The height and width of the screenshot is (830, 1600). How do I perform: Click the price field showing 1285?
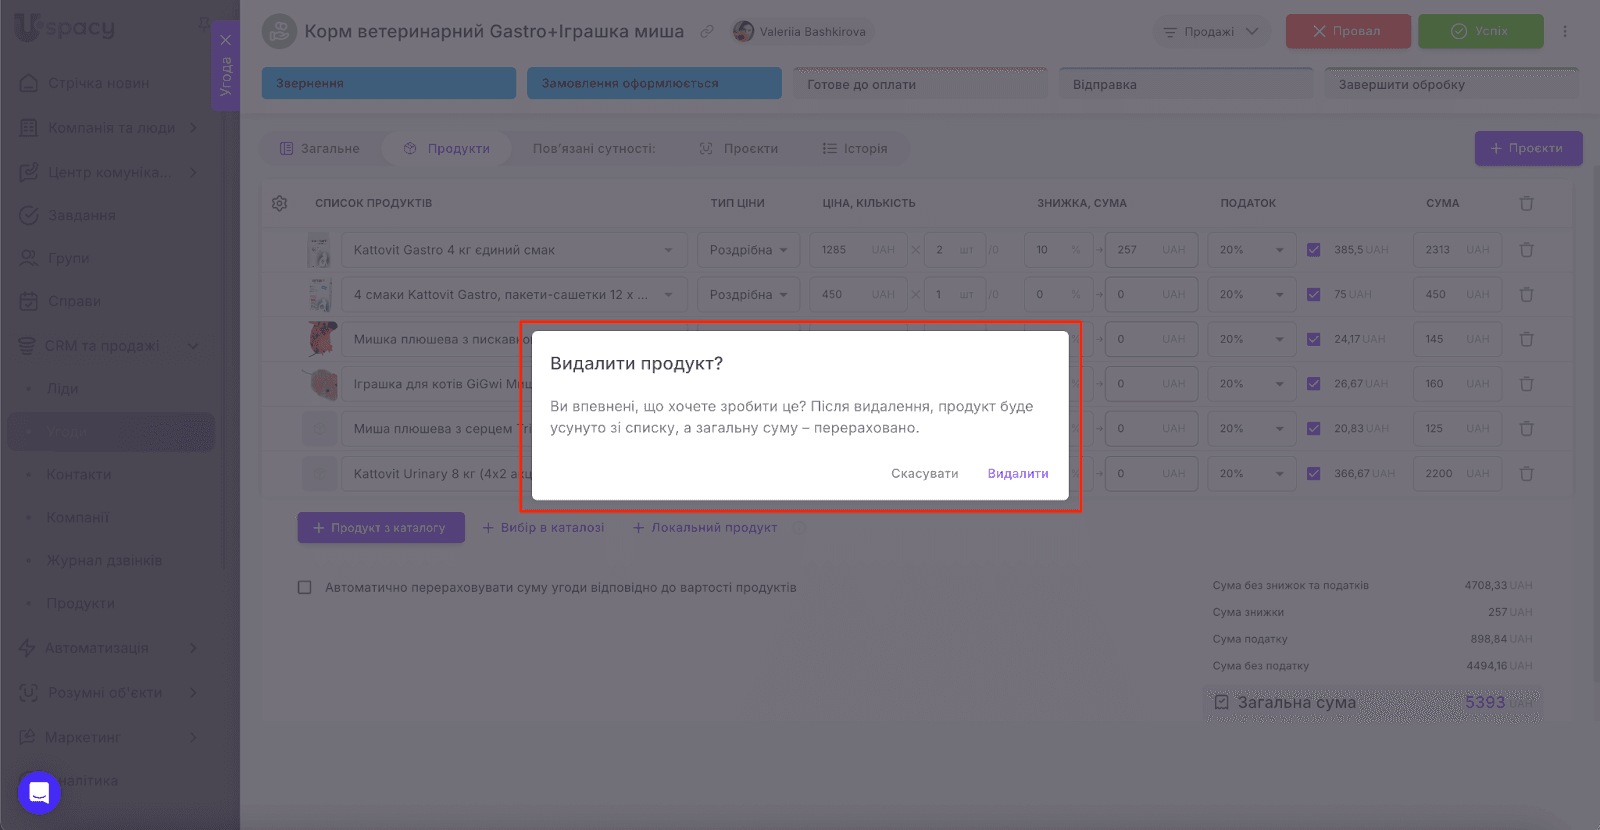858,250
